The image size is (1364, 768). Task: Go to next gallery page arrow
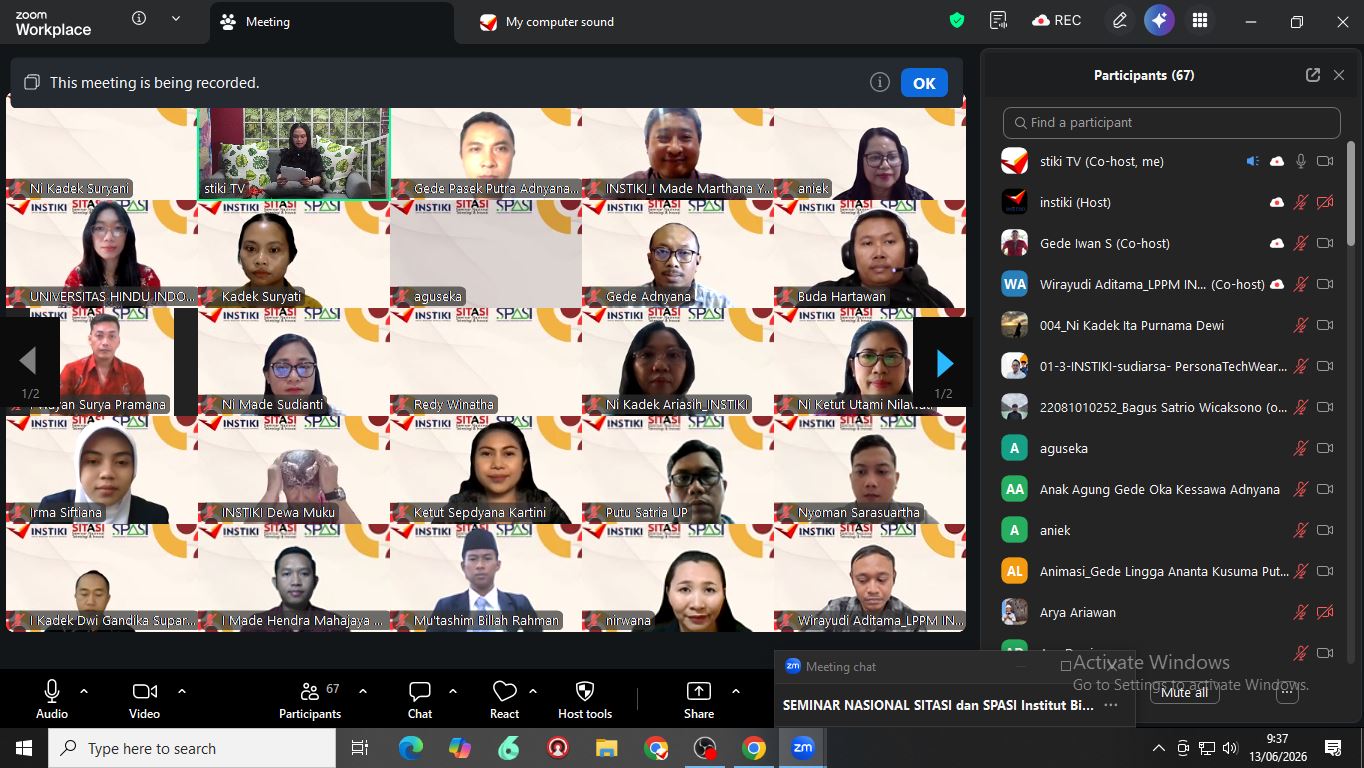point(943,361)
